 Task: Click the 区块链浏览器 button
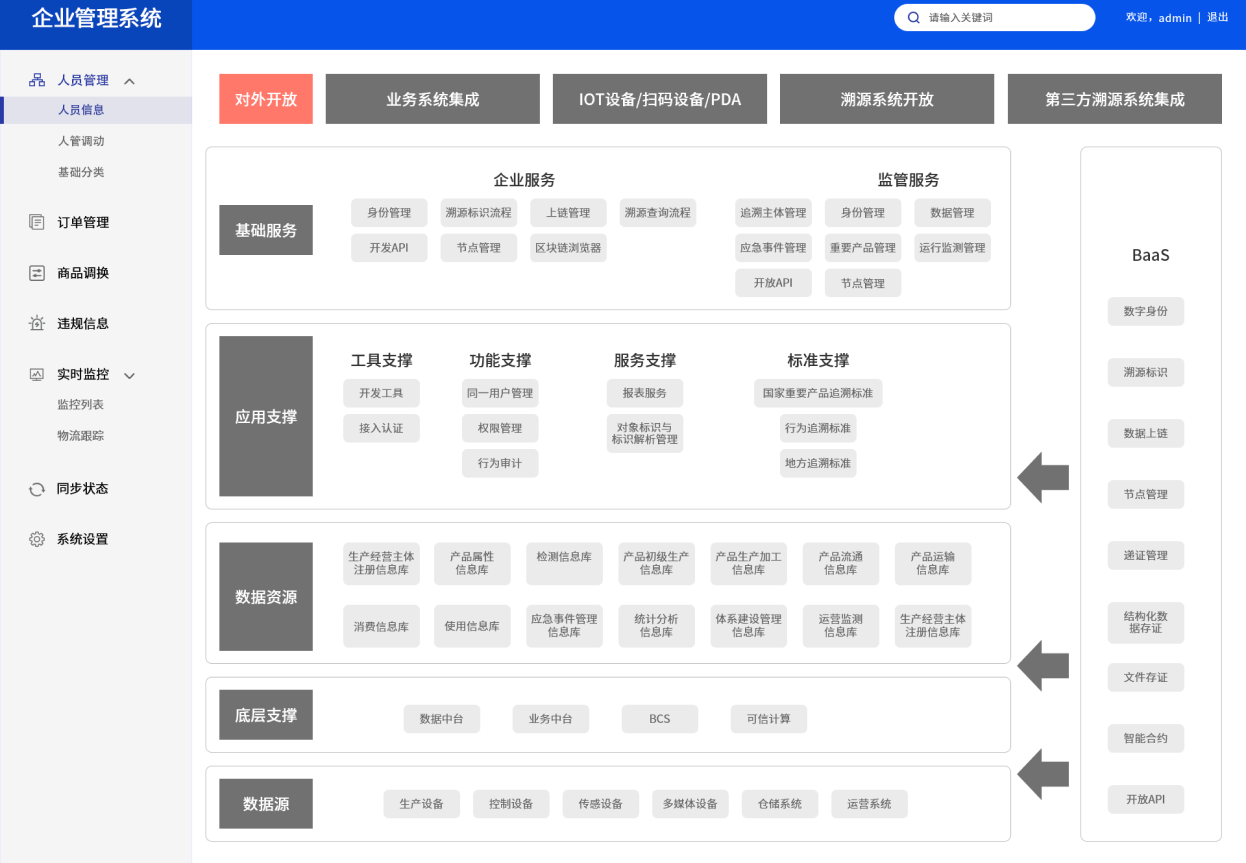pos(568,248)
